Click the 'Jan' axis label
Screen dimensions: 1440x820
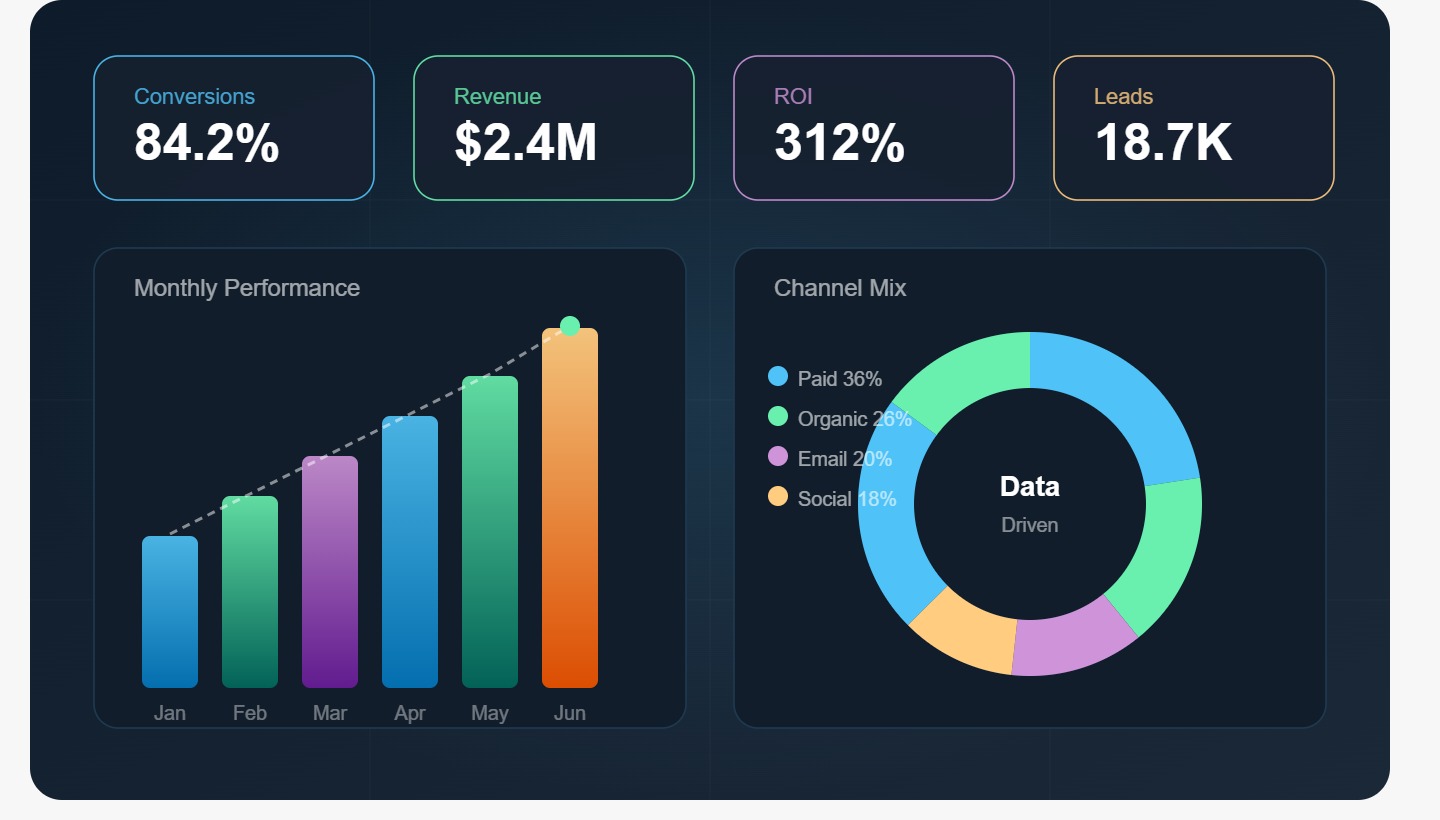(170, 713)
